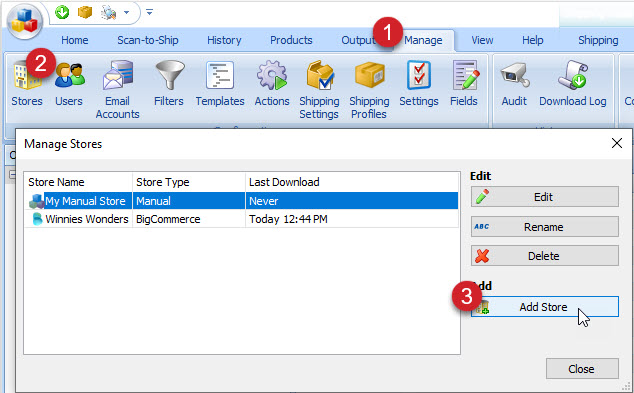Close Manage Stores dialog with X

coord(617,143)
